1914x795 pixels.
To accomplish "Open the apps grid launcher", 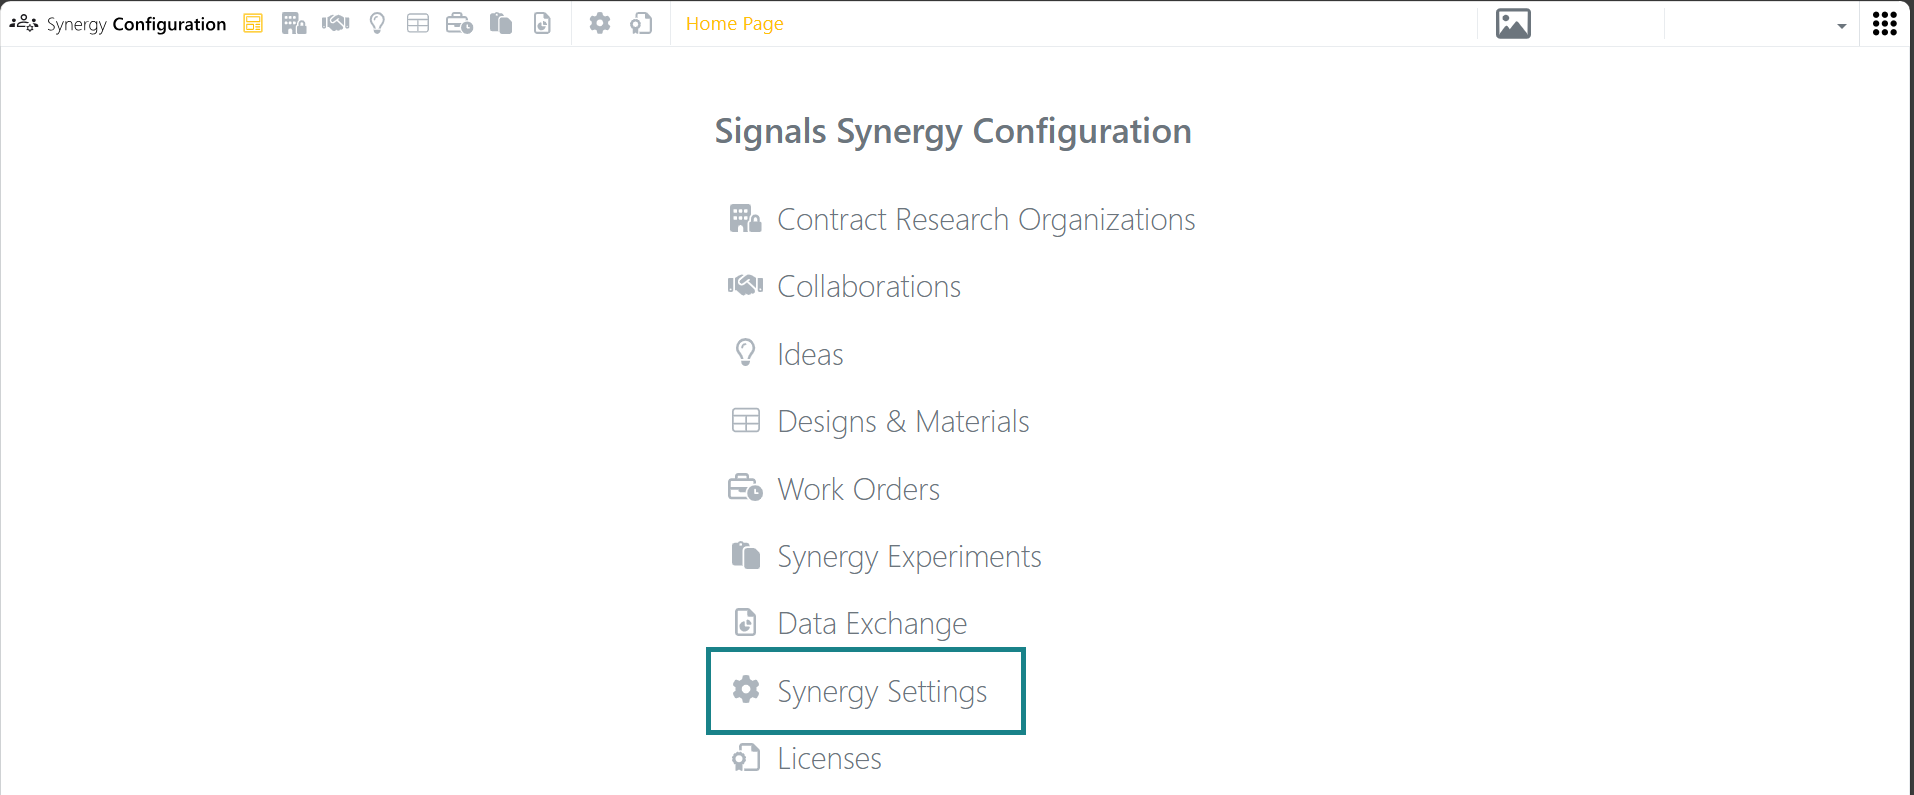I will (1885, 23).
